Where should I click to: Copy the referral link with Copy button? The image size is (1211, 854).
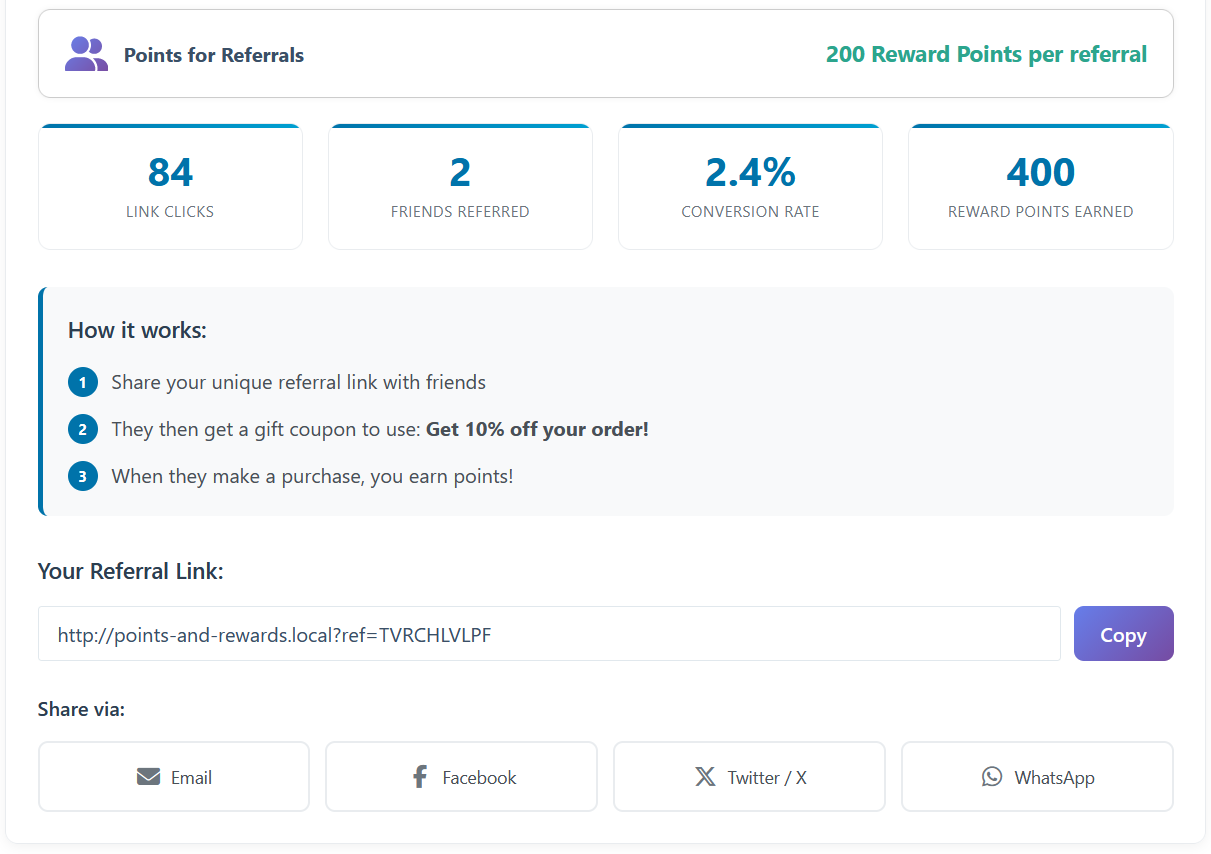pyautogui.click(x=1123, y=634)
